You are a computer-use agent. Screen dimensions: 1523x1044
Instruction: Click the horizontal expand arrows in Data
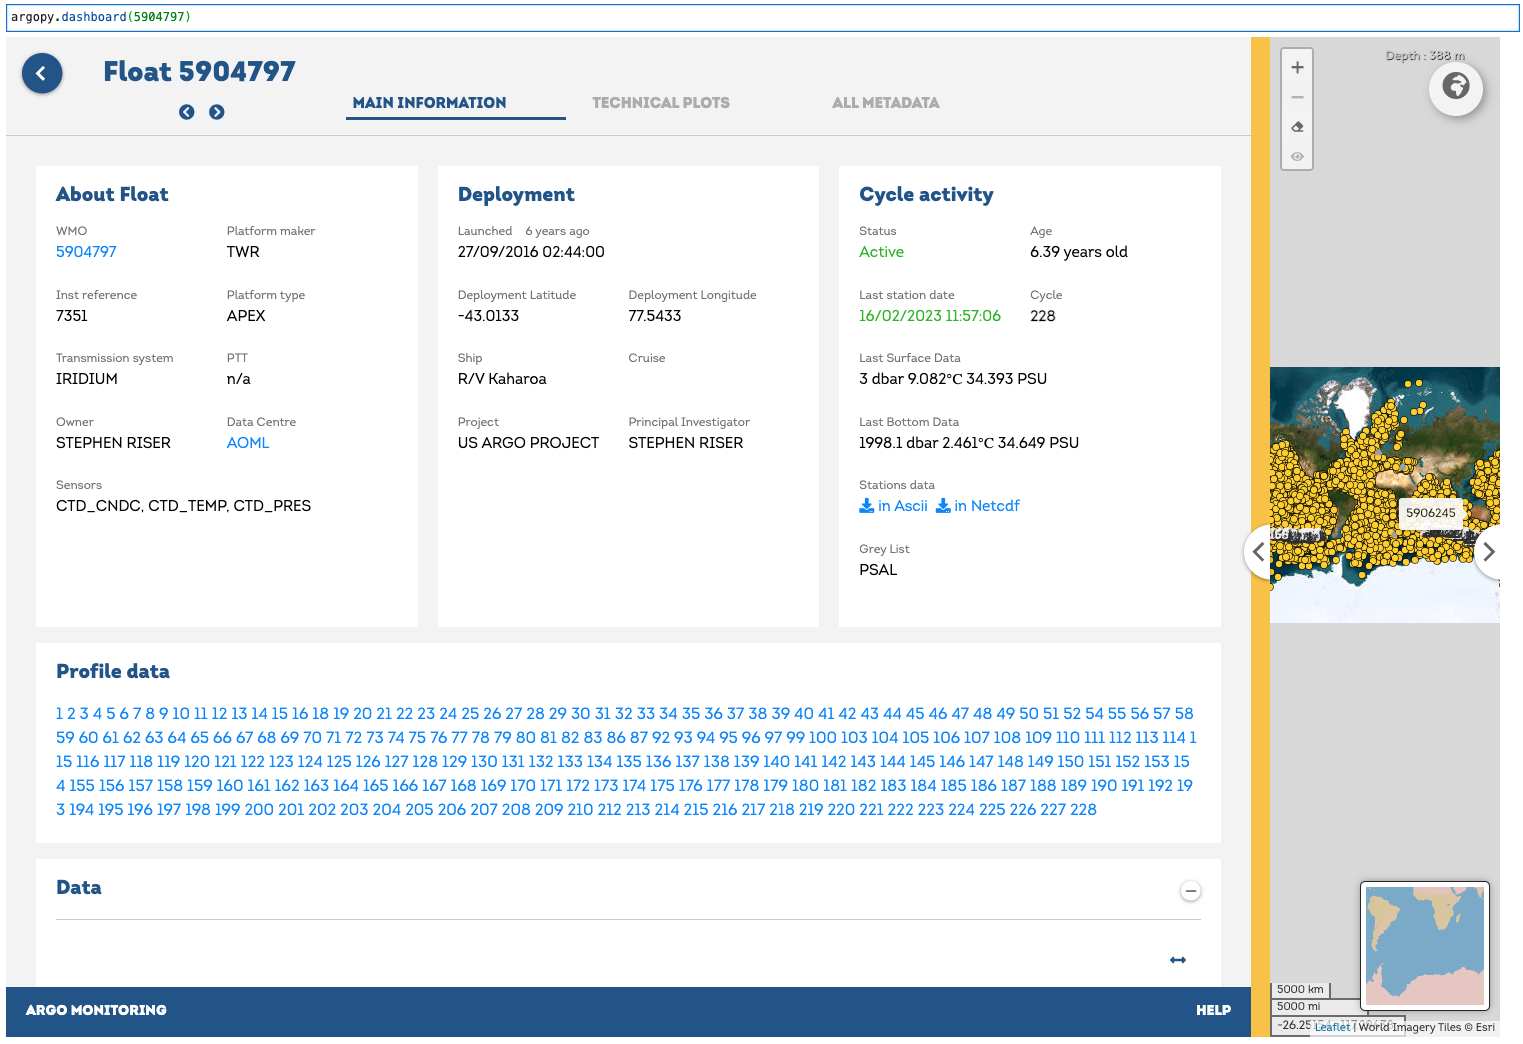[x=1178, y=960]
